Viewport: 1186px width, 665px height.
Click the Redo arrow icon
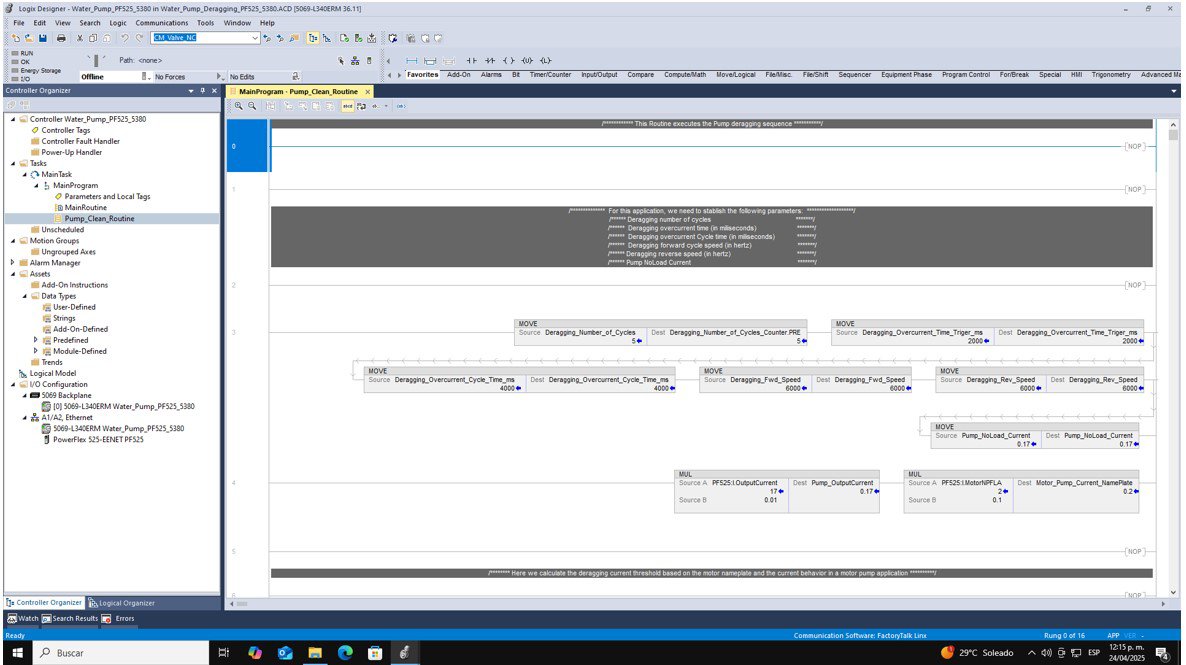tap(139, 38)
